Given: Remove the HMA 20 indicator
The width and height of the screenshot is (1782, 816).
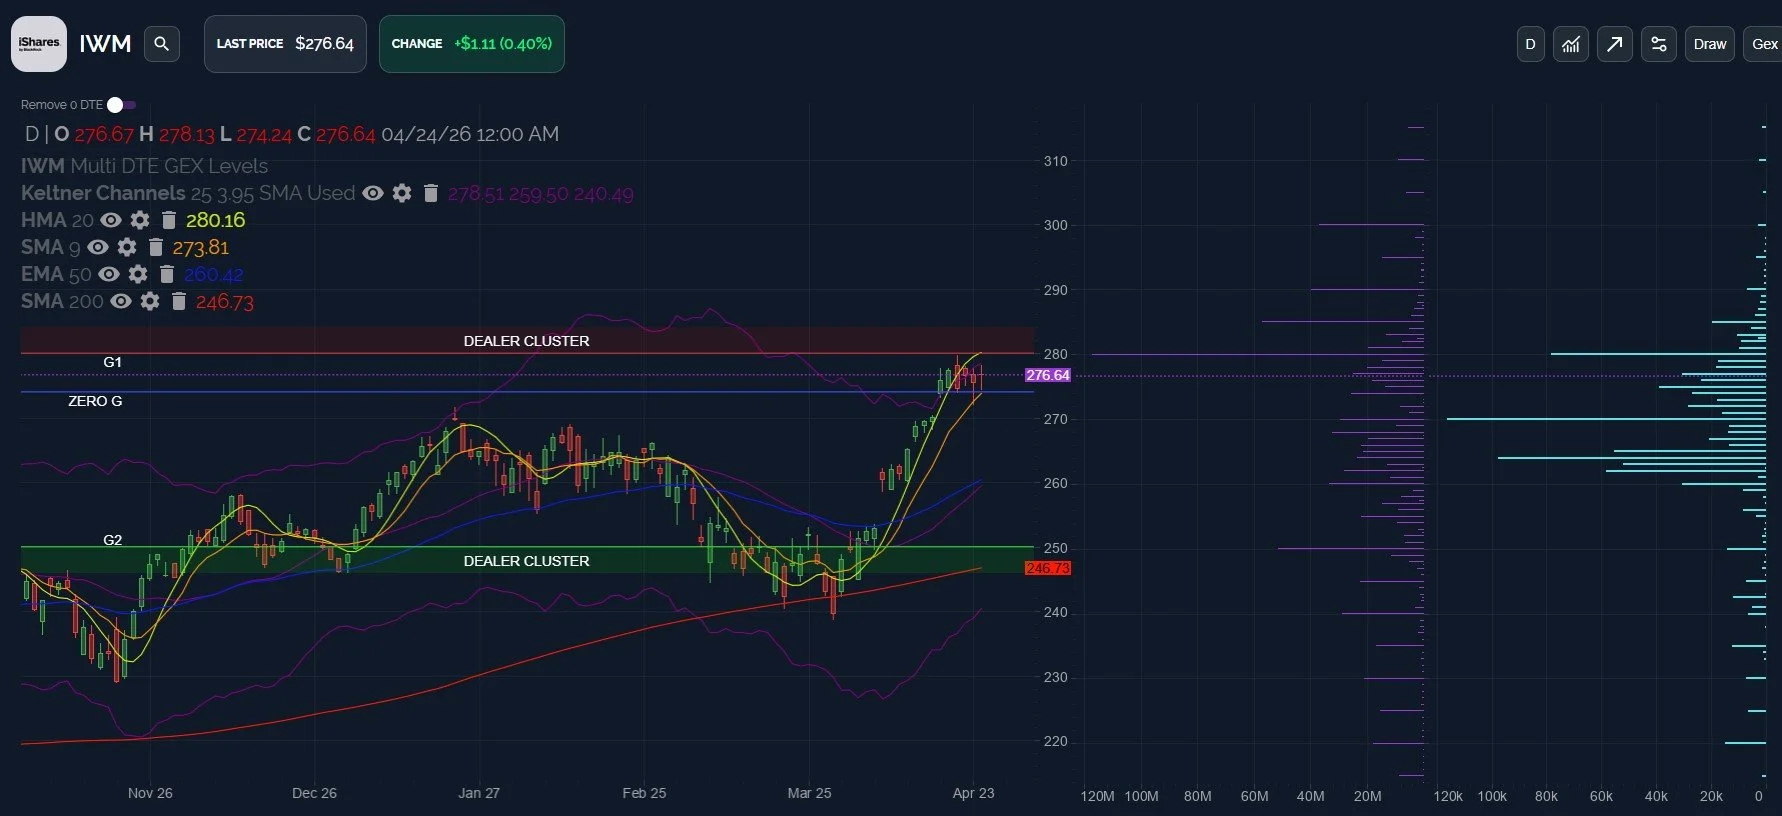Looking at the screenshot, I should click(169, 220).
